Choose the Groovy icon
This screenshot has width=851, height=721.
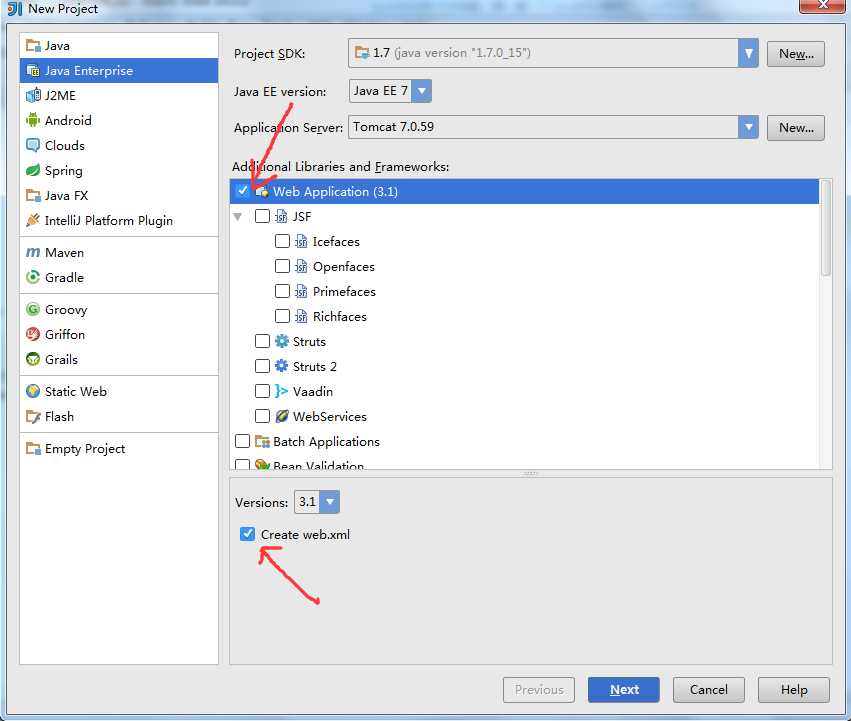(x=33, y=309)
